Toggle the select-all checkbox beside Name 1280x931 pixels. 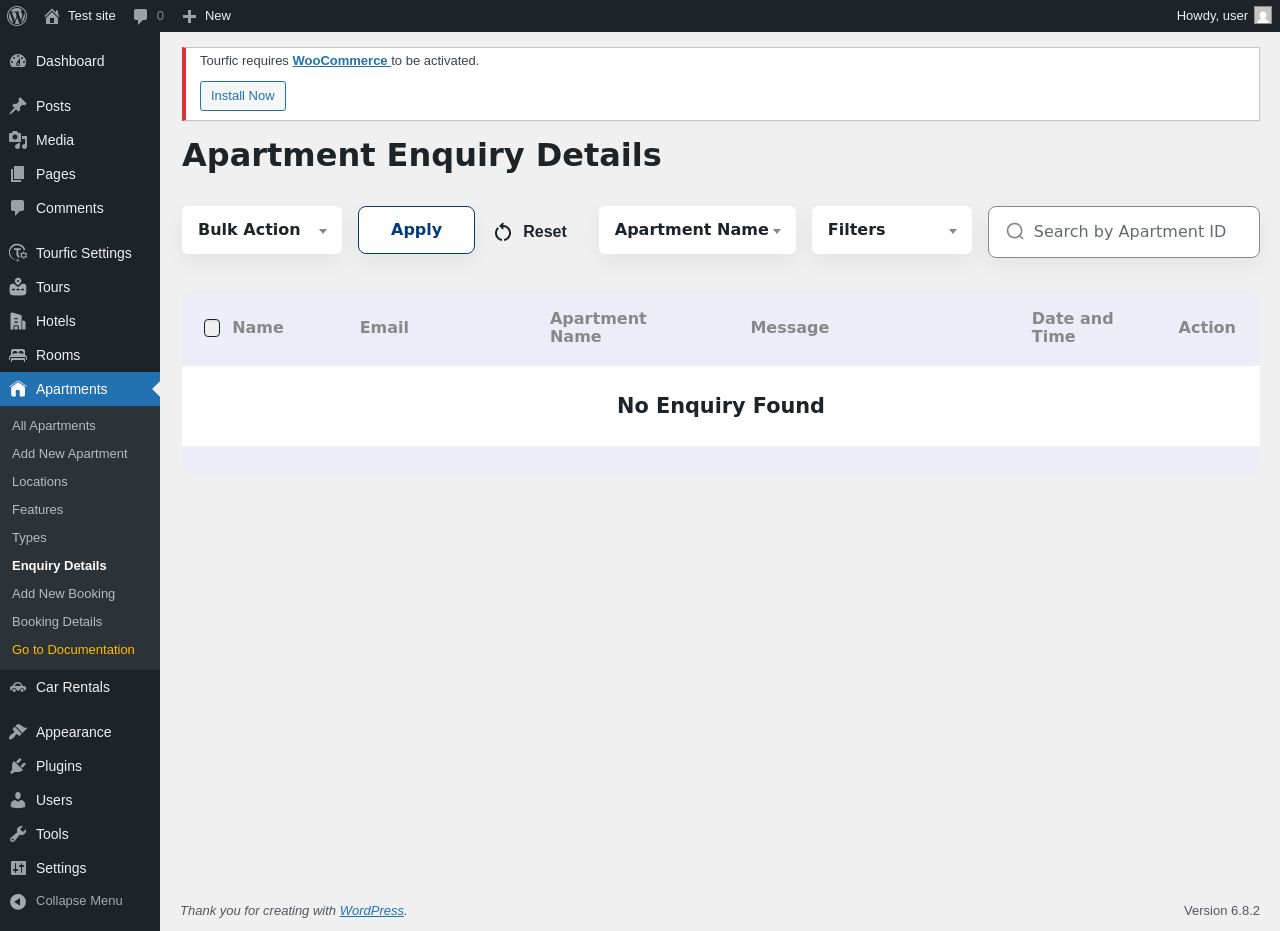tap(212, 328)
